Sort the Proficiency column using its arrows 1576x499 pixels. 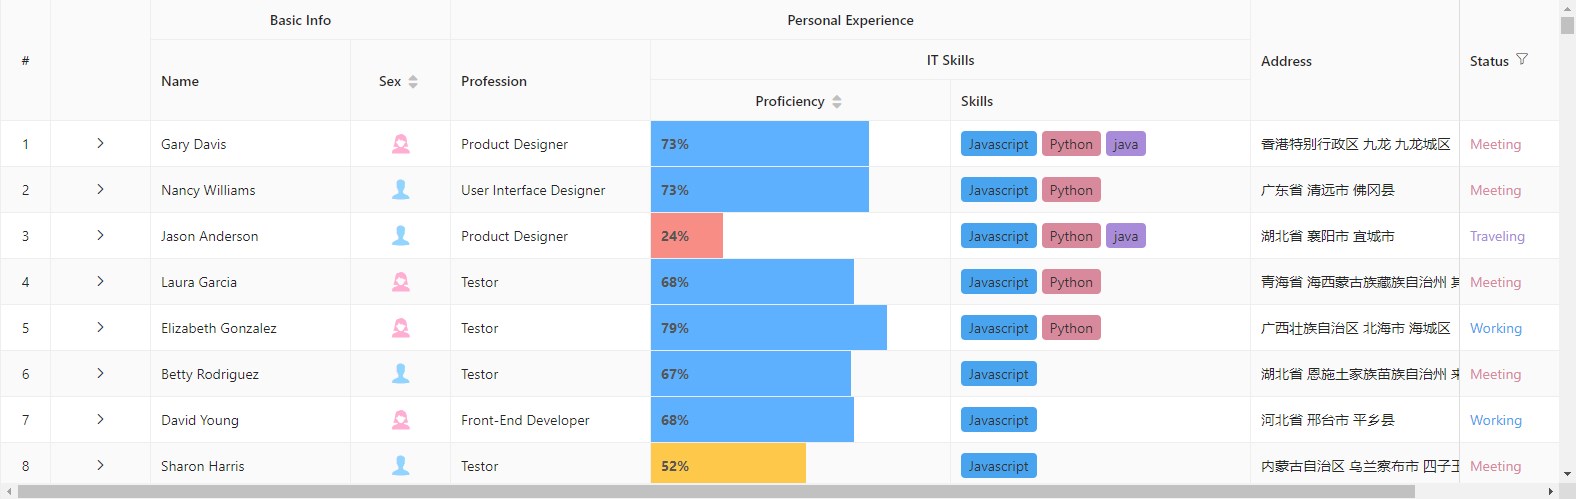837,102
